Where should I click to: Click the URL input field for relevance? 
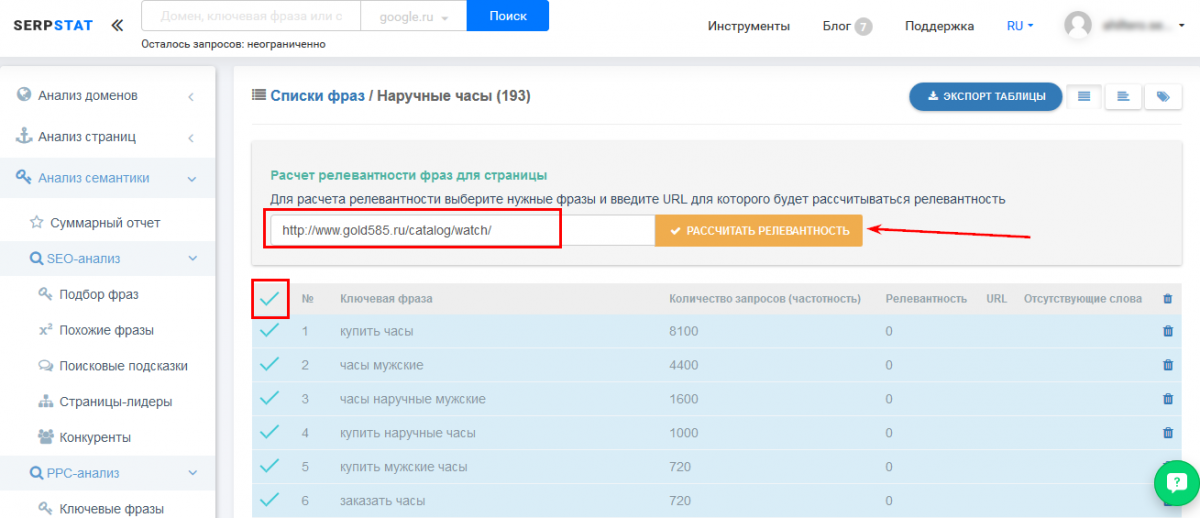pyautogui.click(x=461, y=230)
